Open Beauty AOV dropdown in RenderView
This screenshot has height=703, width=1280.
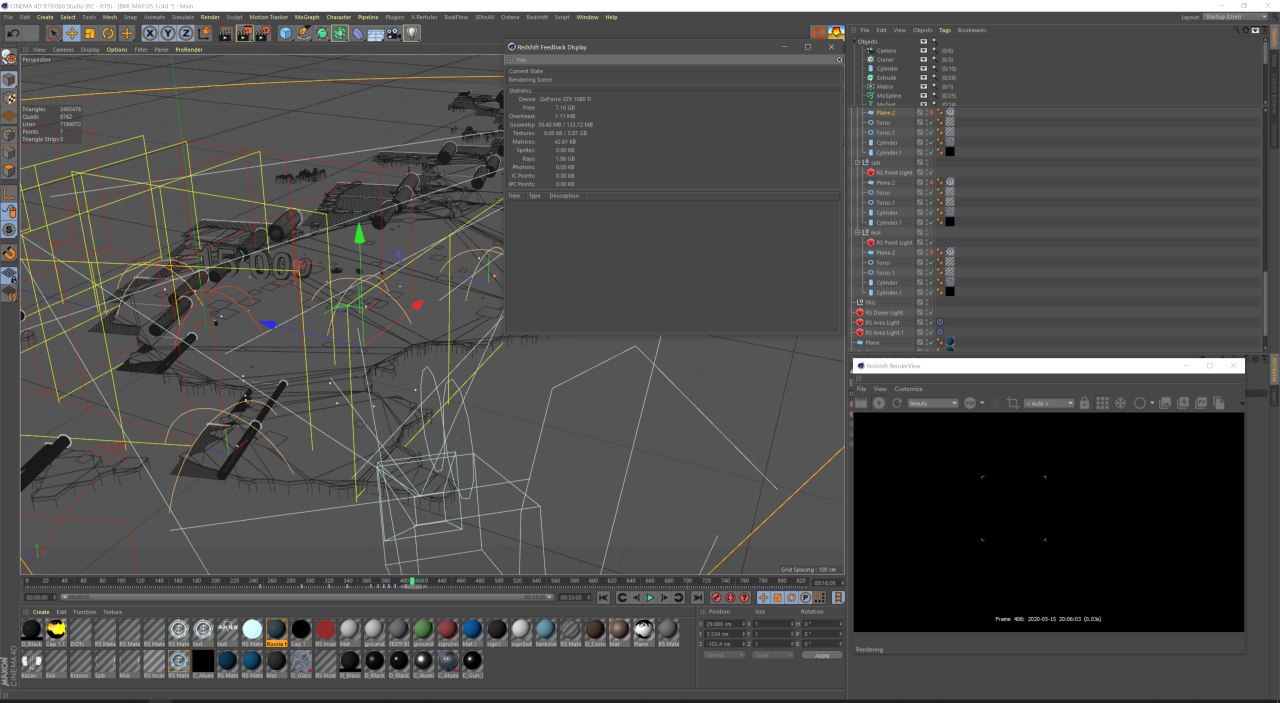click(932, 403)
